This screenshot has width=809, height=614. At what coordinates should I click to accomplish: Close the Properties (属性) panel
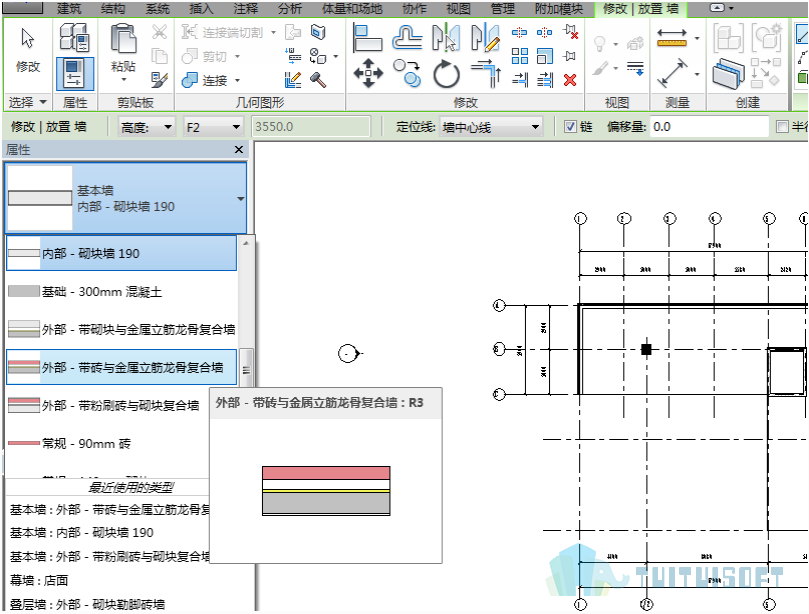tap(239, 150)
